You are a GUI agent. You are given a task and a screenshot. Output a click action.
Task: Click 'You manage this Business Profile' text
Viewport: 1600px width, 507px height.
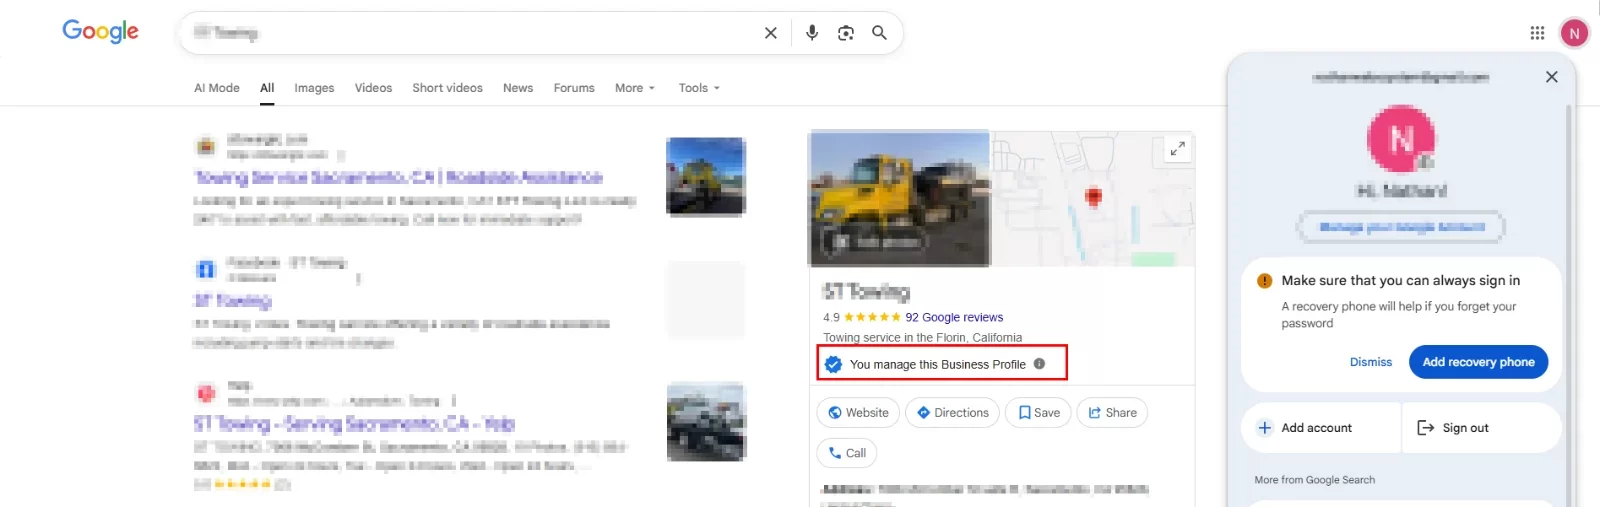938,364
